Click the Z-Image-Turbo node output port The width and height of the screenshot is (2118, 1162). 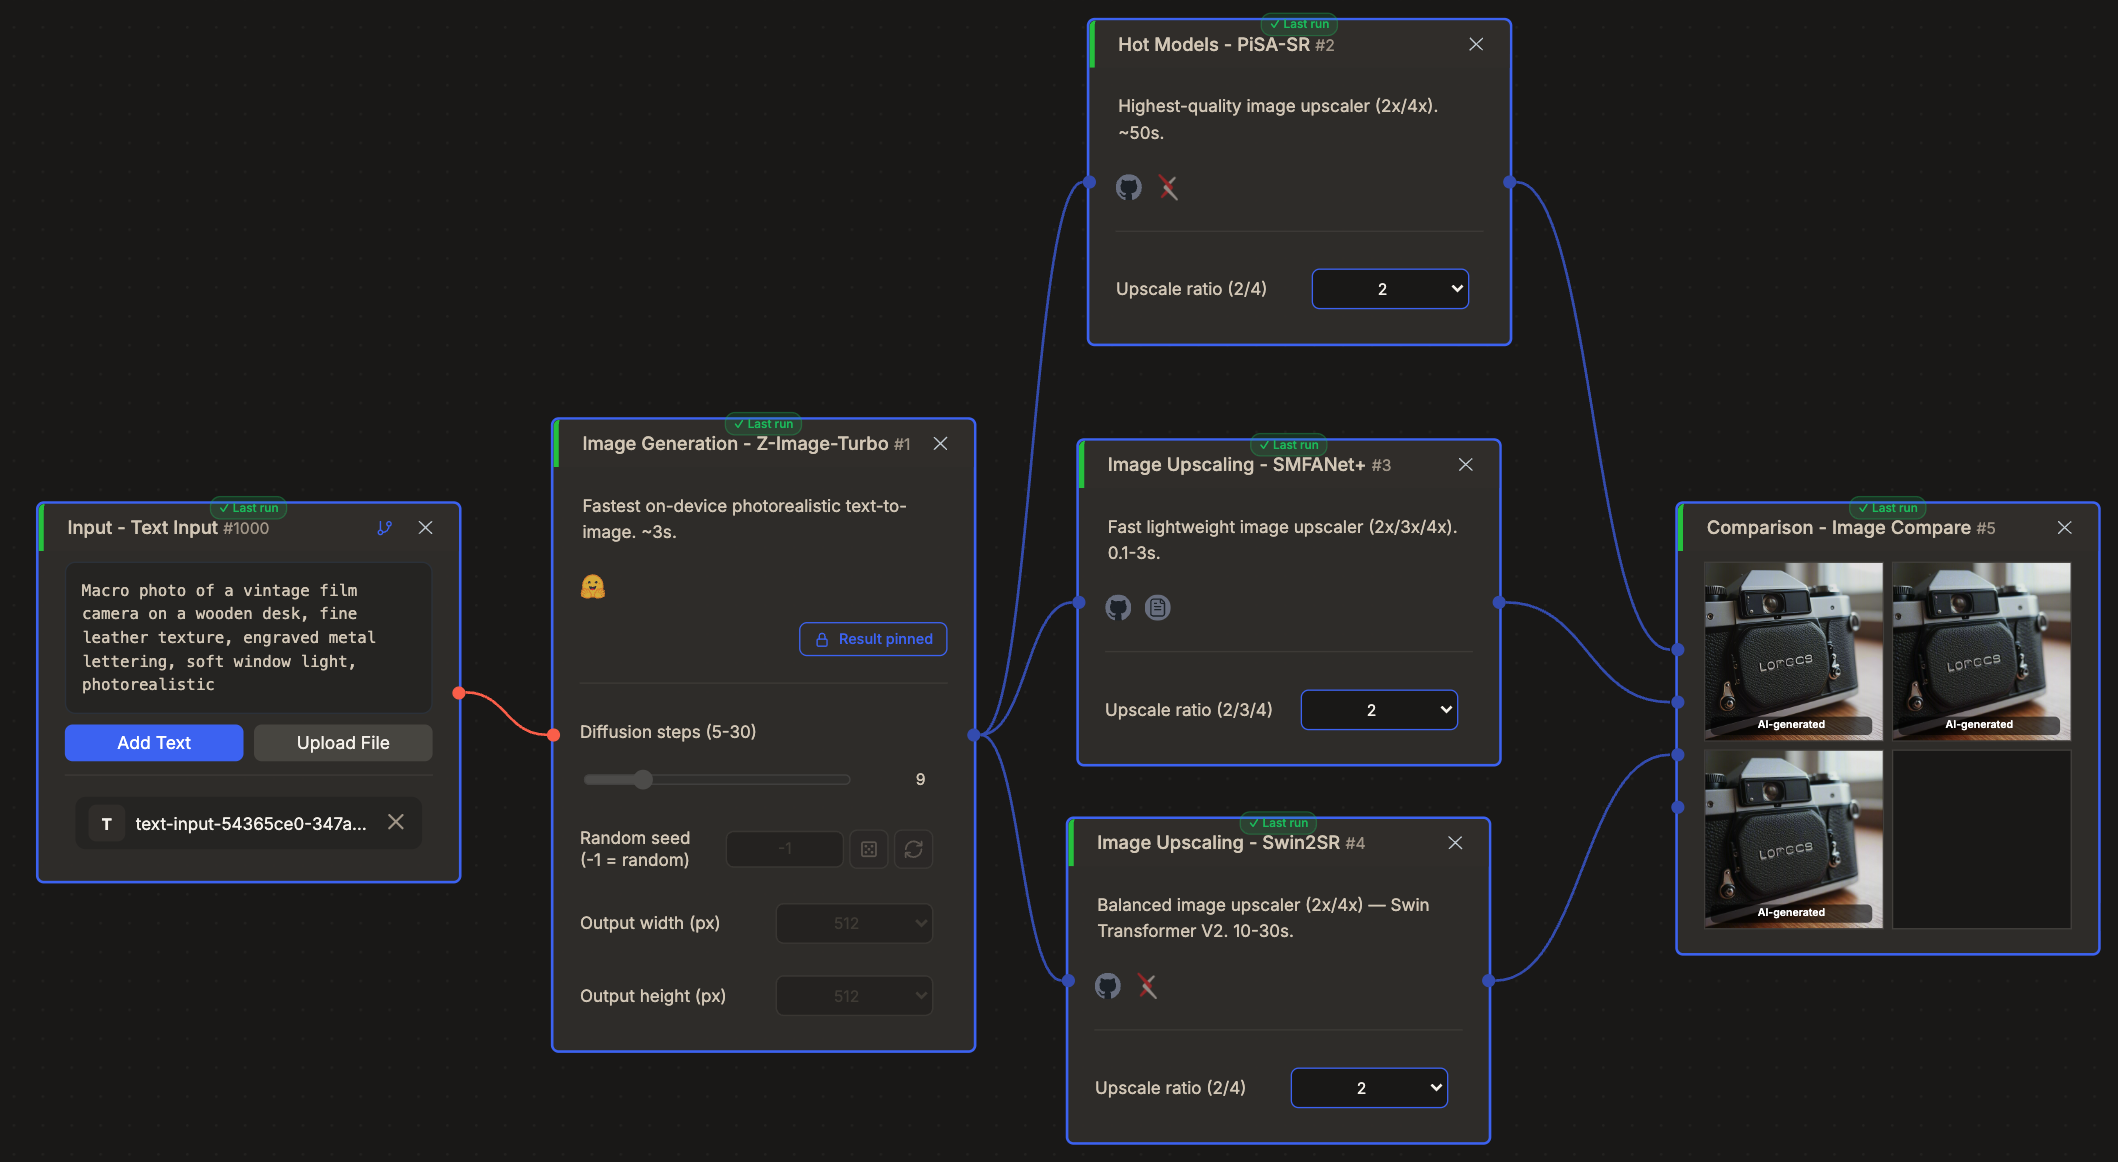[x=974, y=735]
